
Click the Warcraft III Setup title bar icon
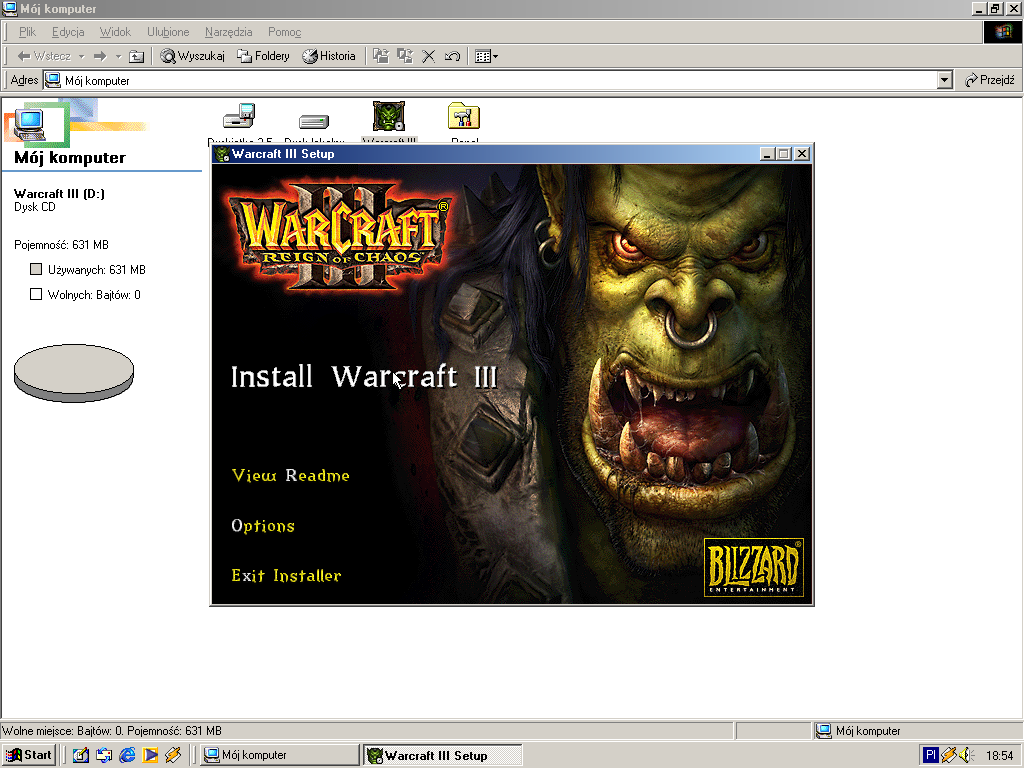222,154
